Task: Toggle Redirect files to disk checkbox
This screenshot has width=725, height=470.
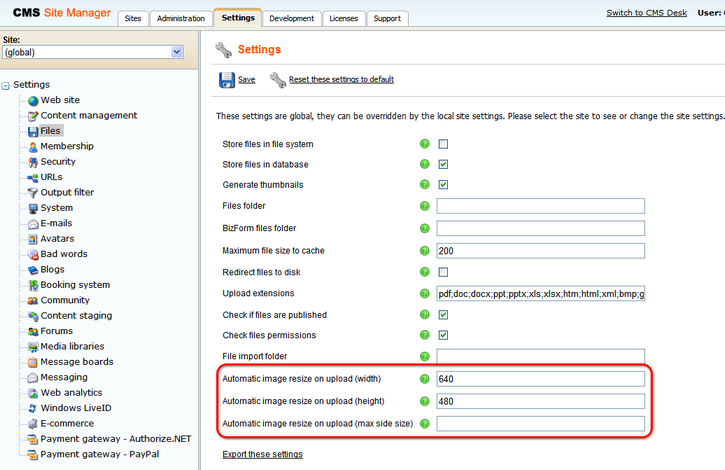Action: pyautogui.click(x=443, y=272)
